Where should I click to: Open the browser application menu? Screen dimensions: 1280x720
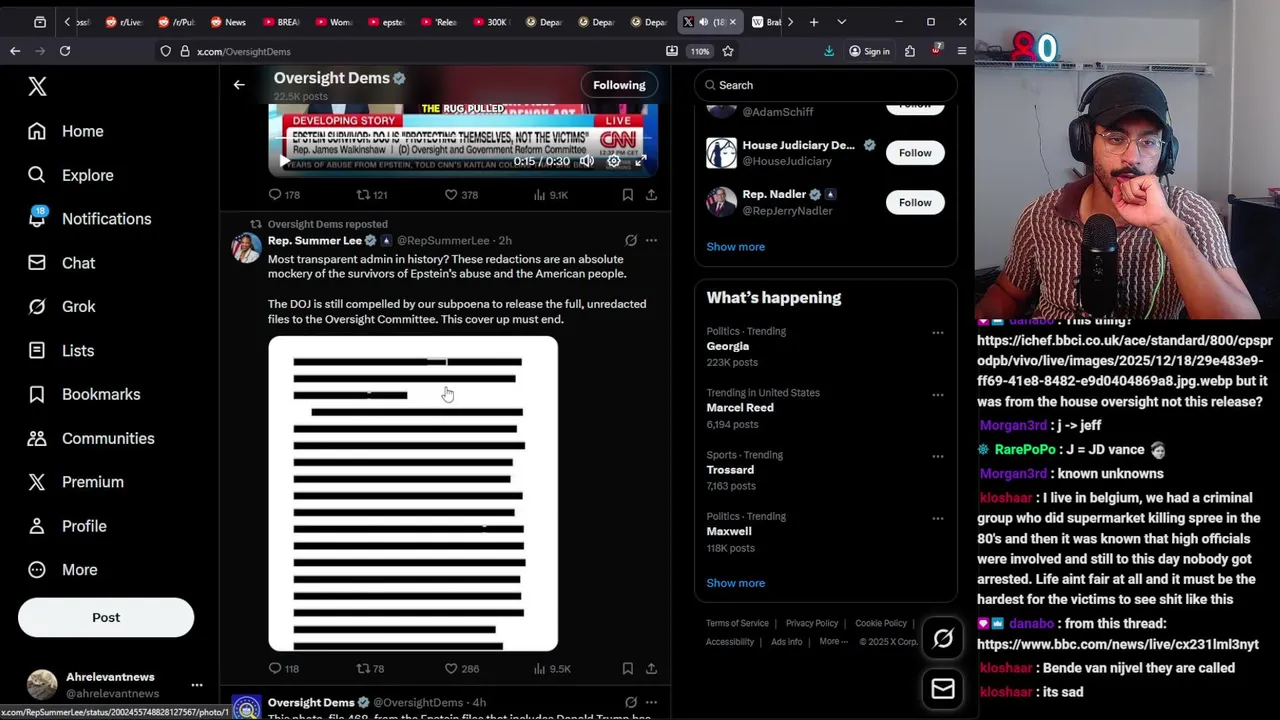tap(962, 51)
